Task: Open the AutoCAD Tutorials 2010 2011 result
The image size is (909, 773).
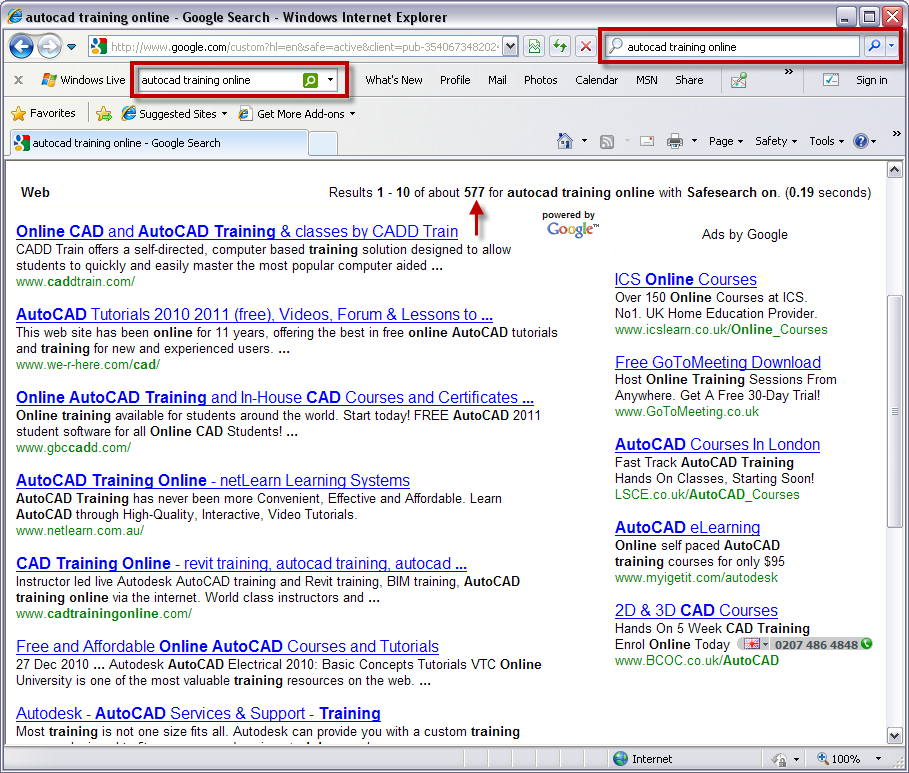Action: (x=254, y=314)
